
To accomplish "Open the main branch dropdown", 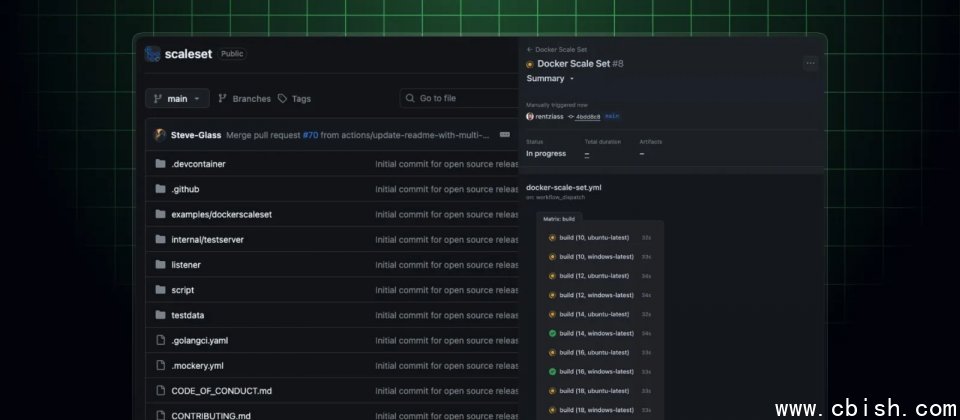I will coord(177,99).
